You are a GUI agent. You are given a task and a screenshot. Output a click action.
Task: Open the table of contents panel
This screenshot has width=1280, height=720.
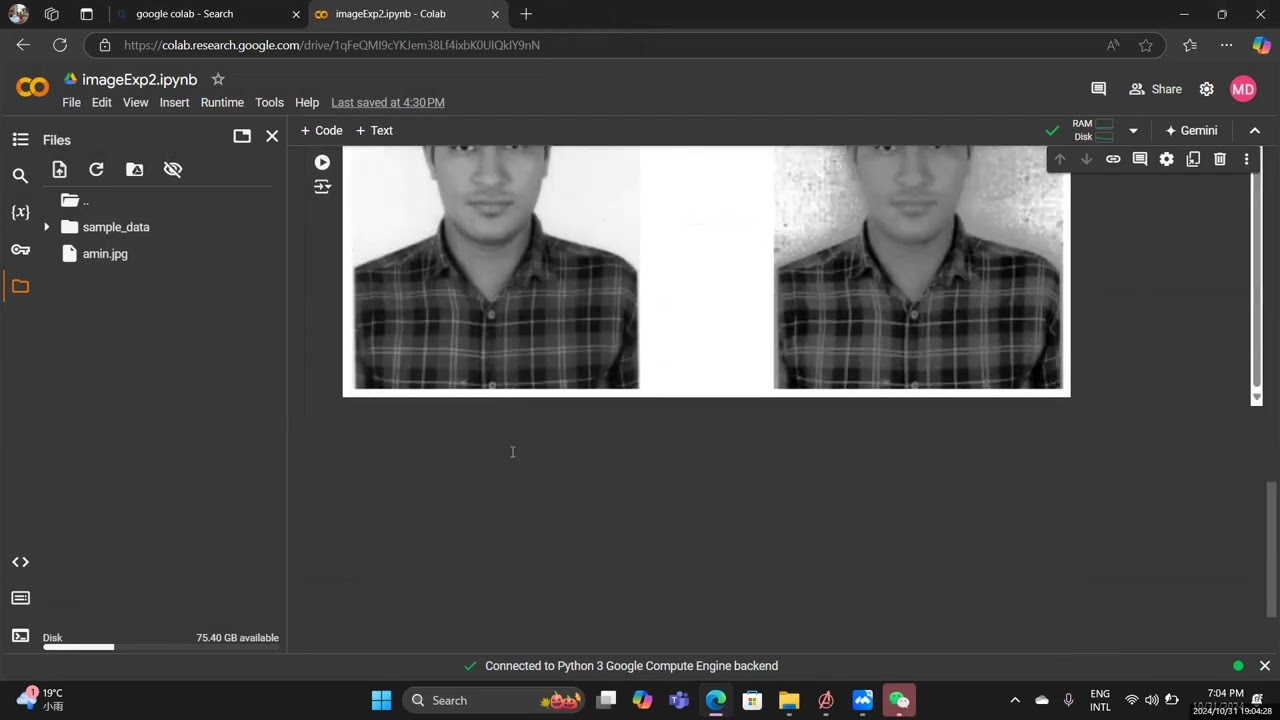click(20, 140)
